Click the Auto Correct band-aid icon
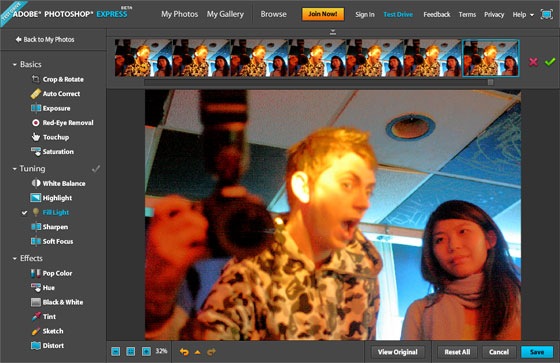This screenshot has width=560, height=363. (x=35, y=94)
